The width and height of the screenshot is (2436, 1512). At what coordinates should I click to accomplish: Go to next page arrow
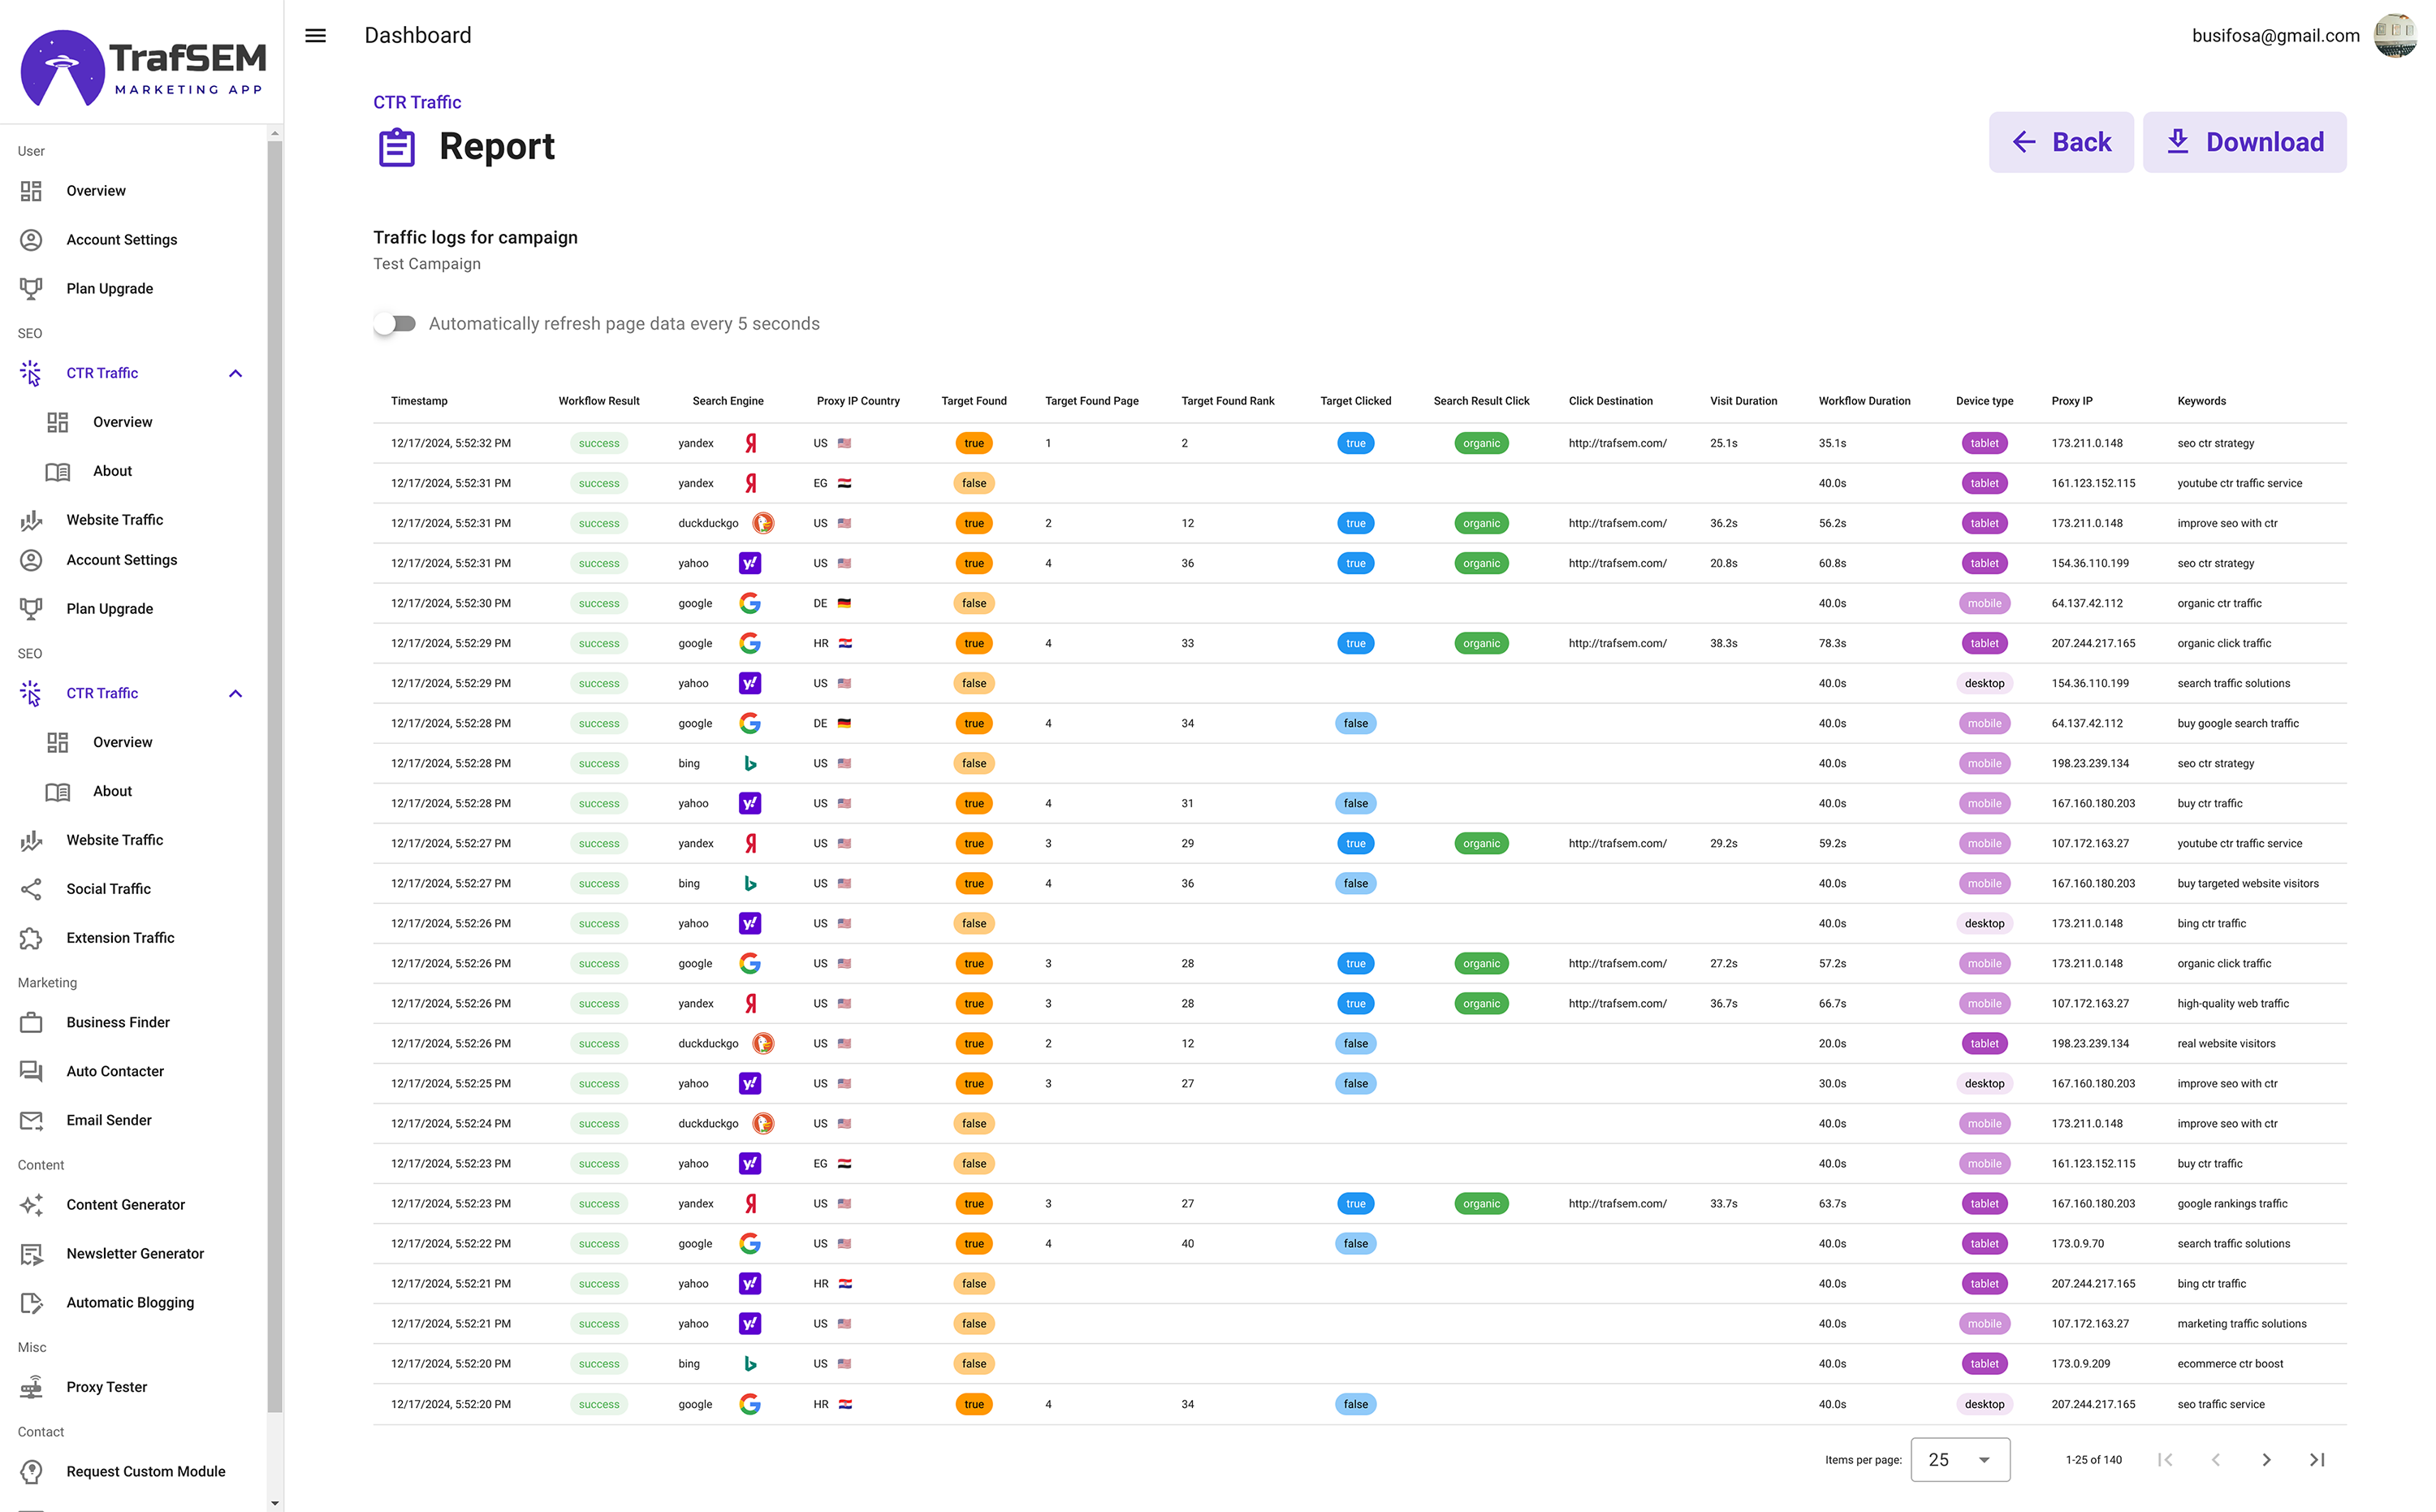tap(2266, 1460)
